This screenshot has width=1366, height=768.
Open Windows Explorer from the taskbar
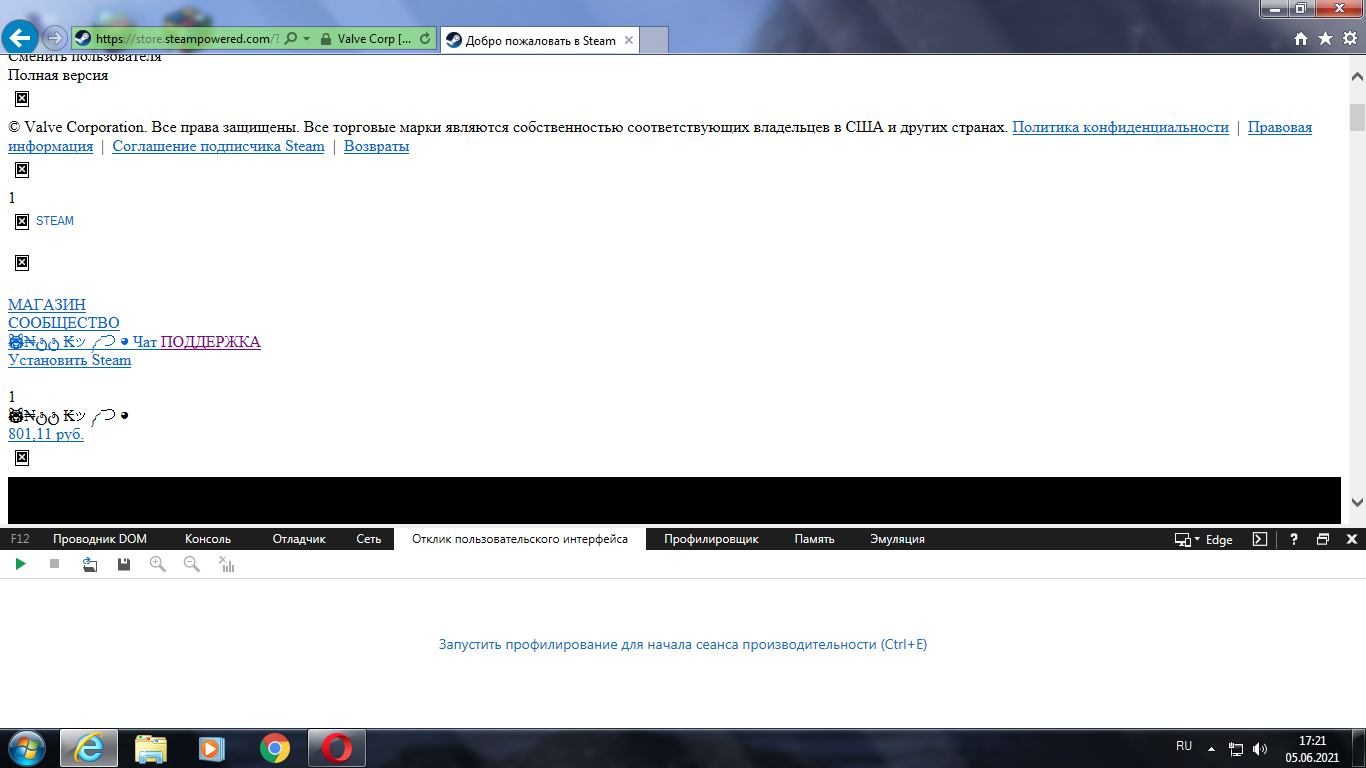coord(151,748)
